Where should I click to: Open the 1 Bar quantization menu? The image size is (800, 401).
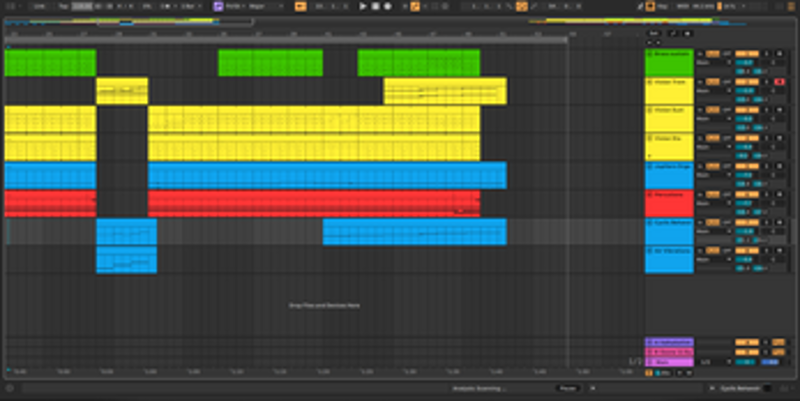pos(187,6)
